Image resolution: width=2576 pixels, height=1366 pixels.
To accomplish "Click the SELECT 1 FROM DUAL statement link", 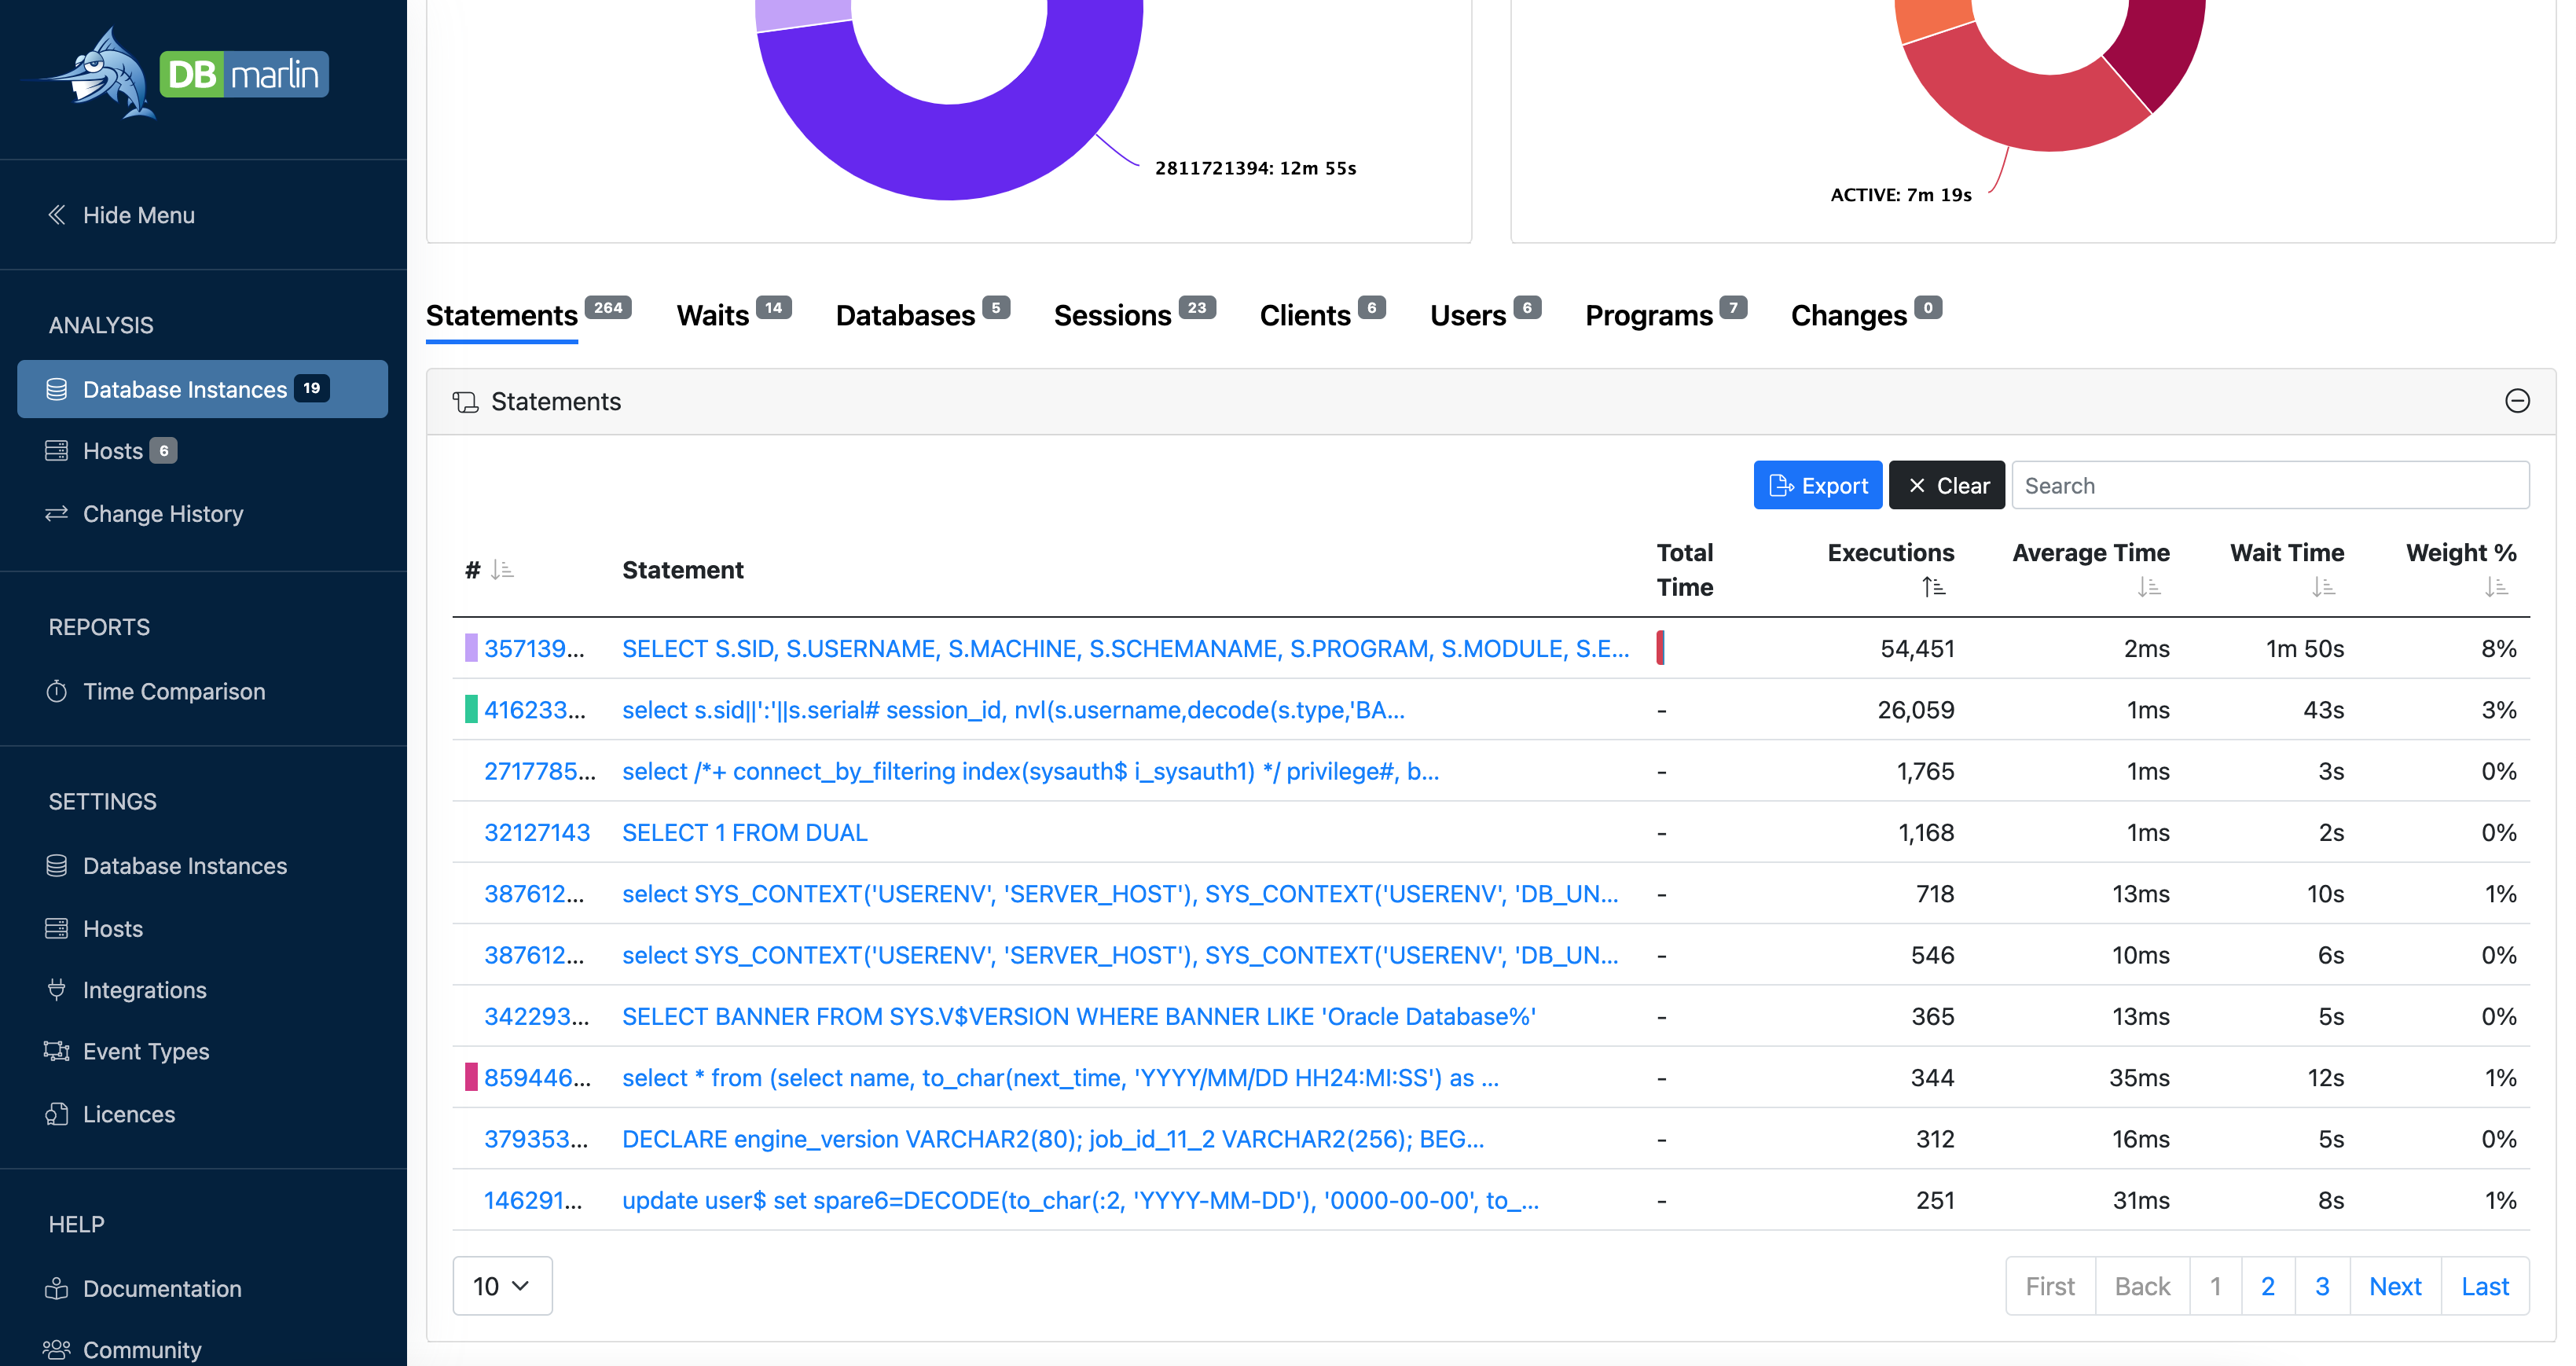I will coord(743,833).
